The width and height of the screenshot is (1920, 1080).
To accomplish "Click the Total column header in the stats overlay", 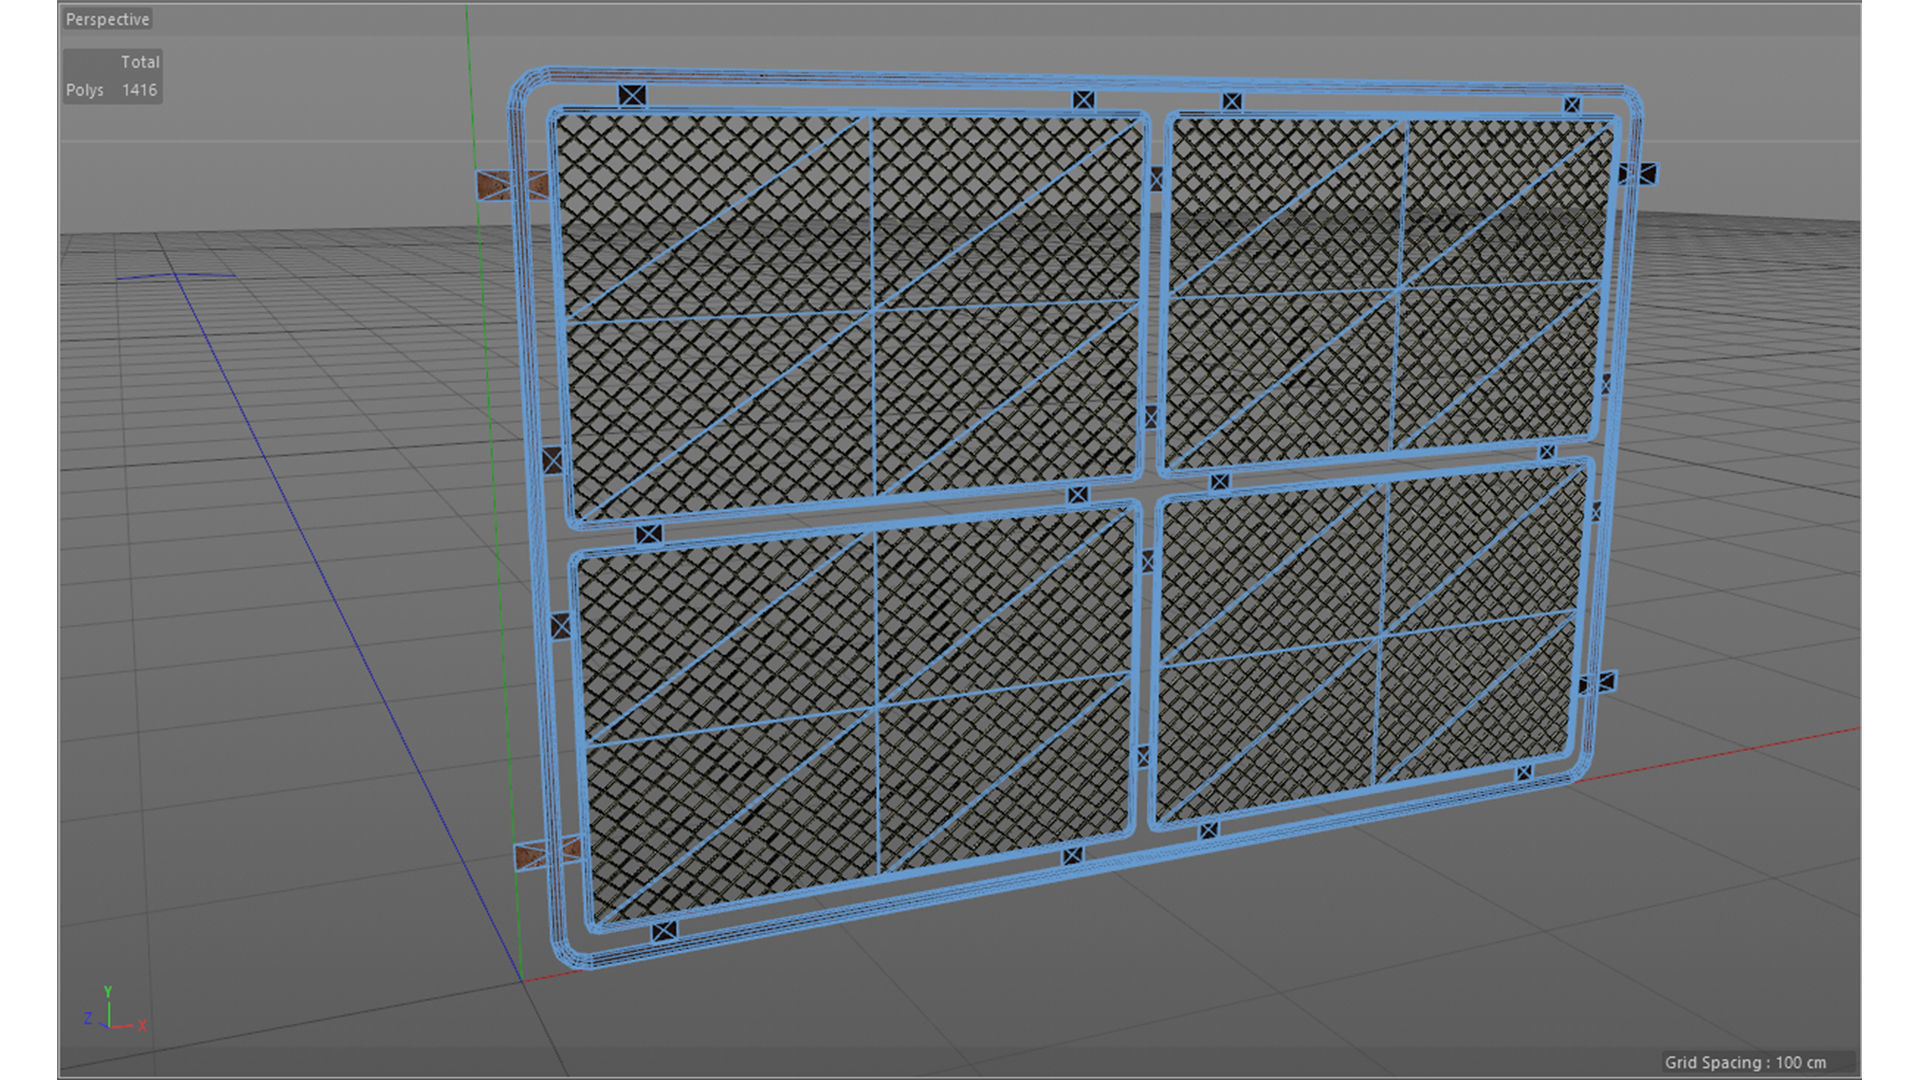I will point(140,62).
